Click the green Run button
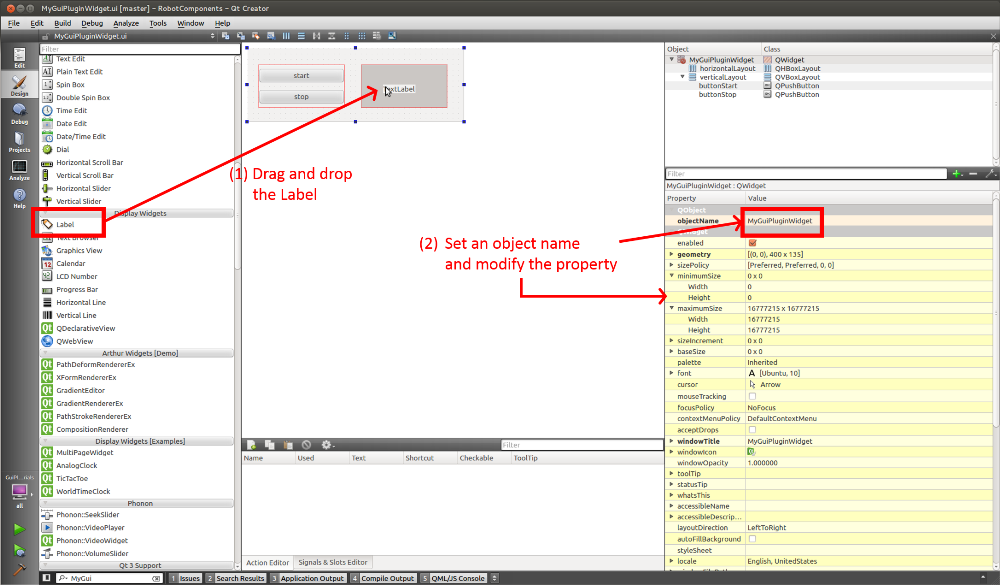Image resolution: width=1000 pixels, height=585 pixels. tap(19, 529)
